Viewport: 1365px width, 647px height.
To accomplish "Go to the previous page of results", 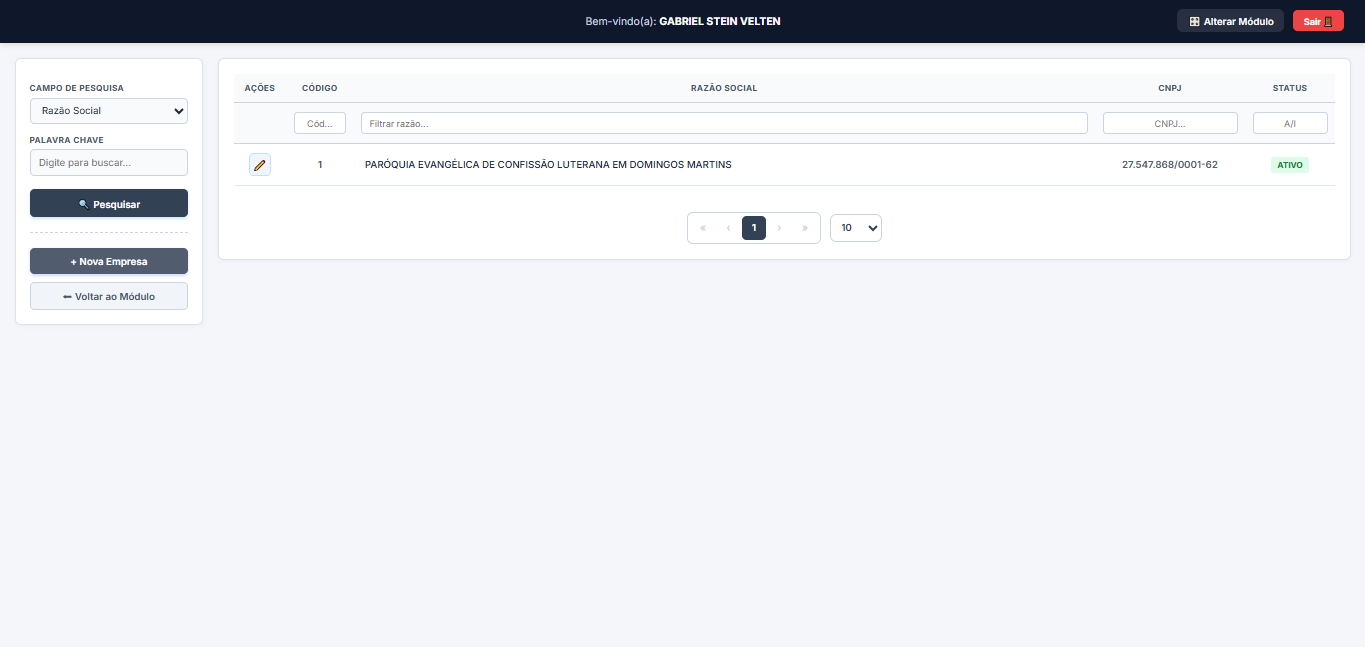I will click(728, 228).
